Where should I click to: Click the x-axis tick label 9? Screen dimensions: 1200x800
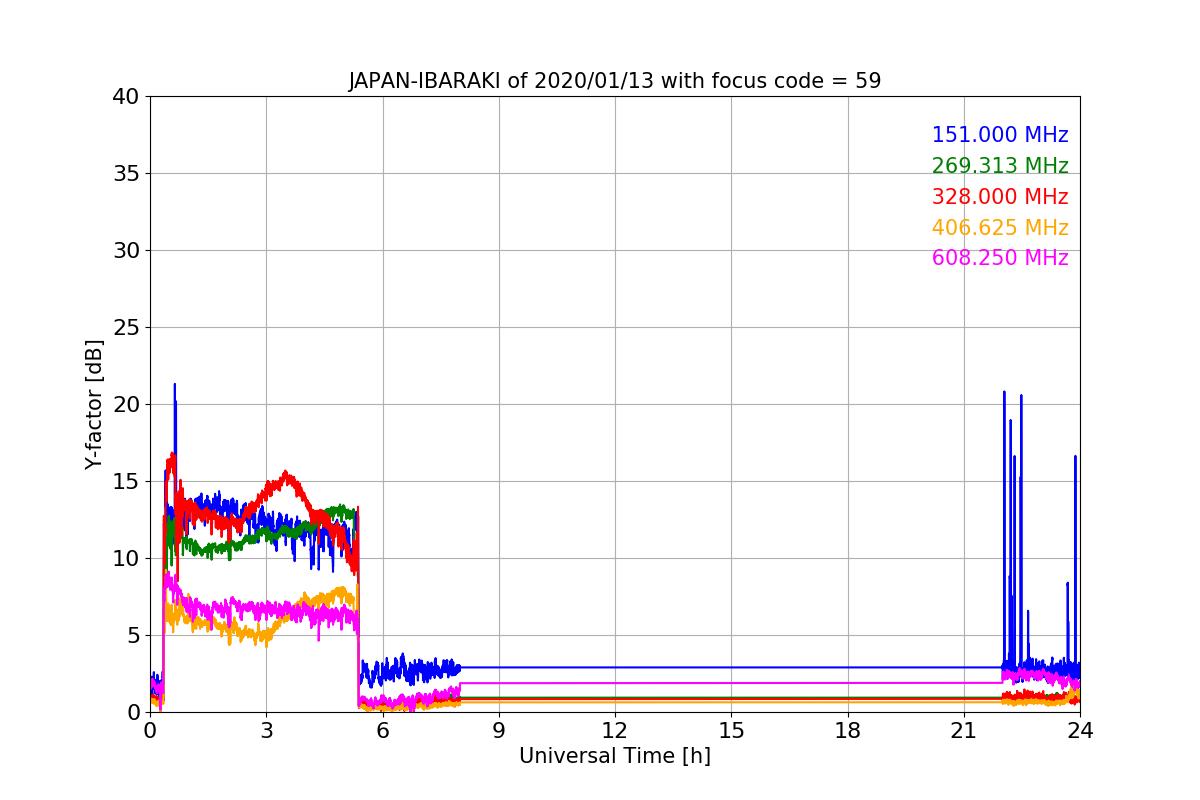499,730
